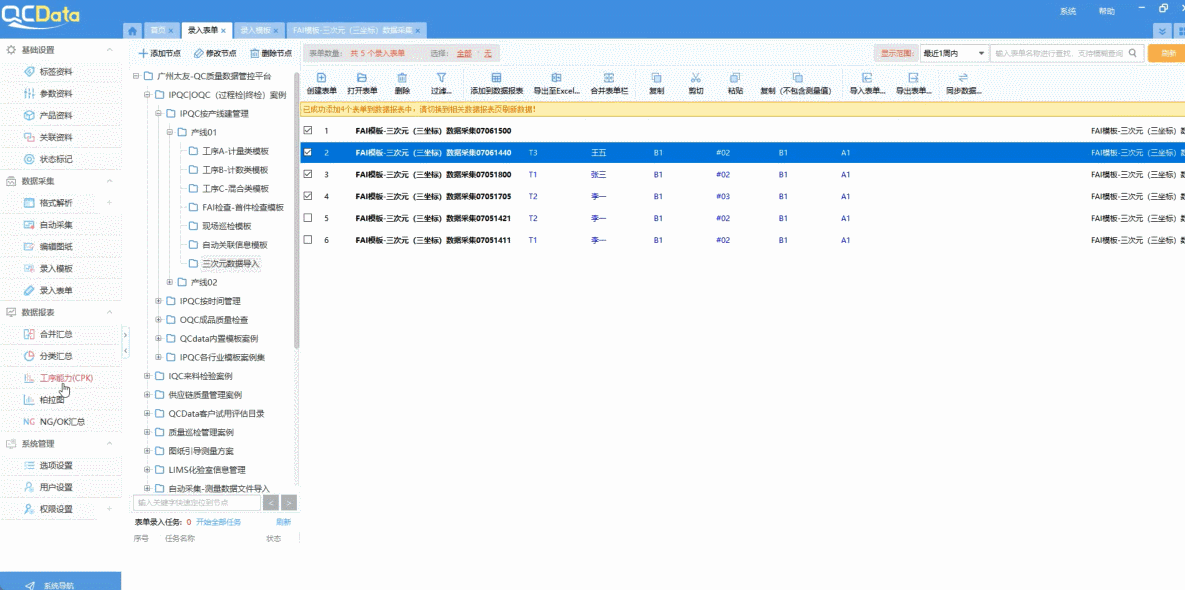Click the 导出至Excel export icon
The height and width of the screenshot is (590, 1185).
556,78
